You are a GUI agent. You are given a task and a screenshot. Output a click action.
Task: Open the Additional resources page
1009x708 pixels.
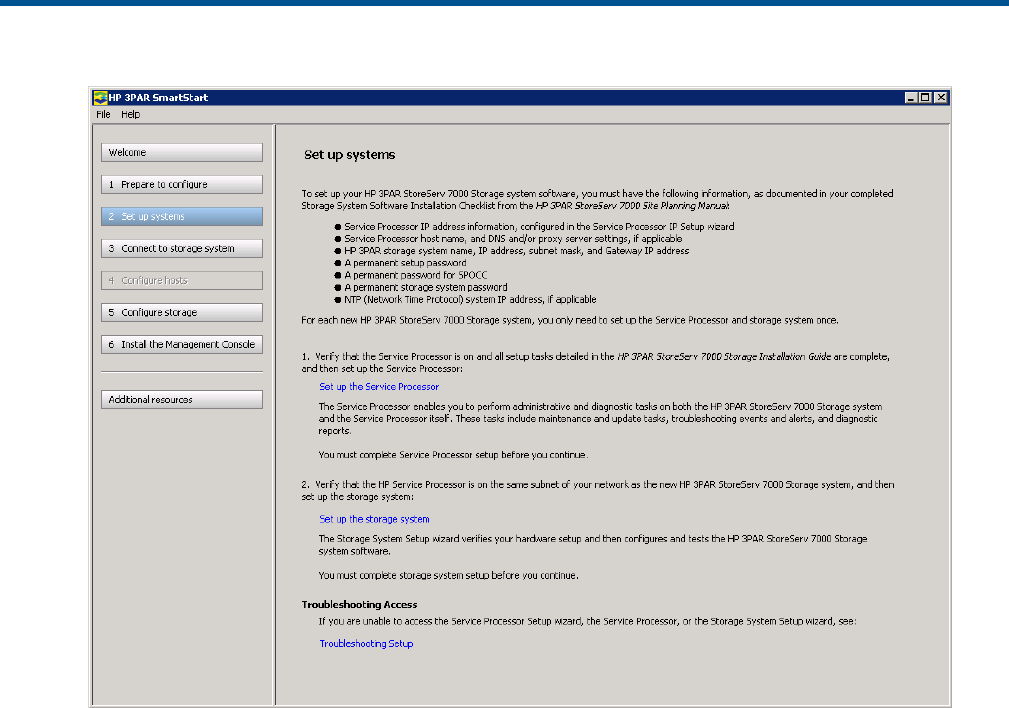[182, 400]
